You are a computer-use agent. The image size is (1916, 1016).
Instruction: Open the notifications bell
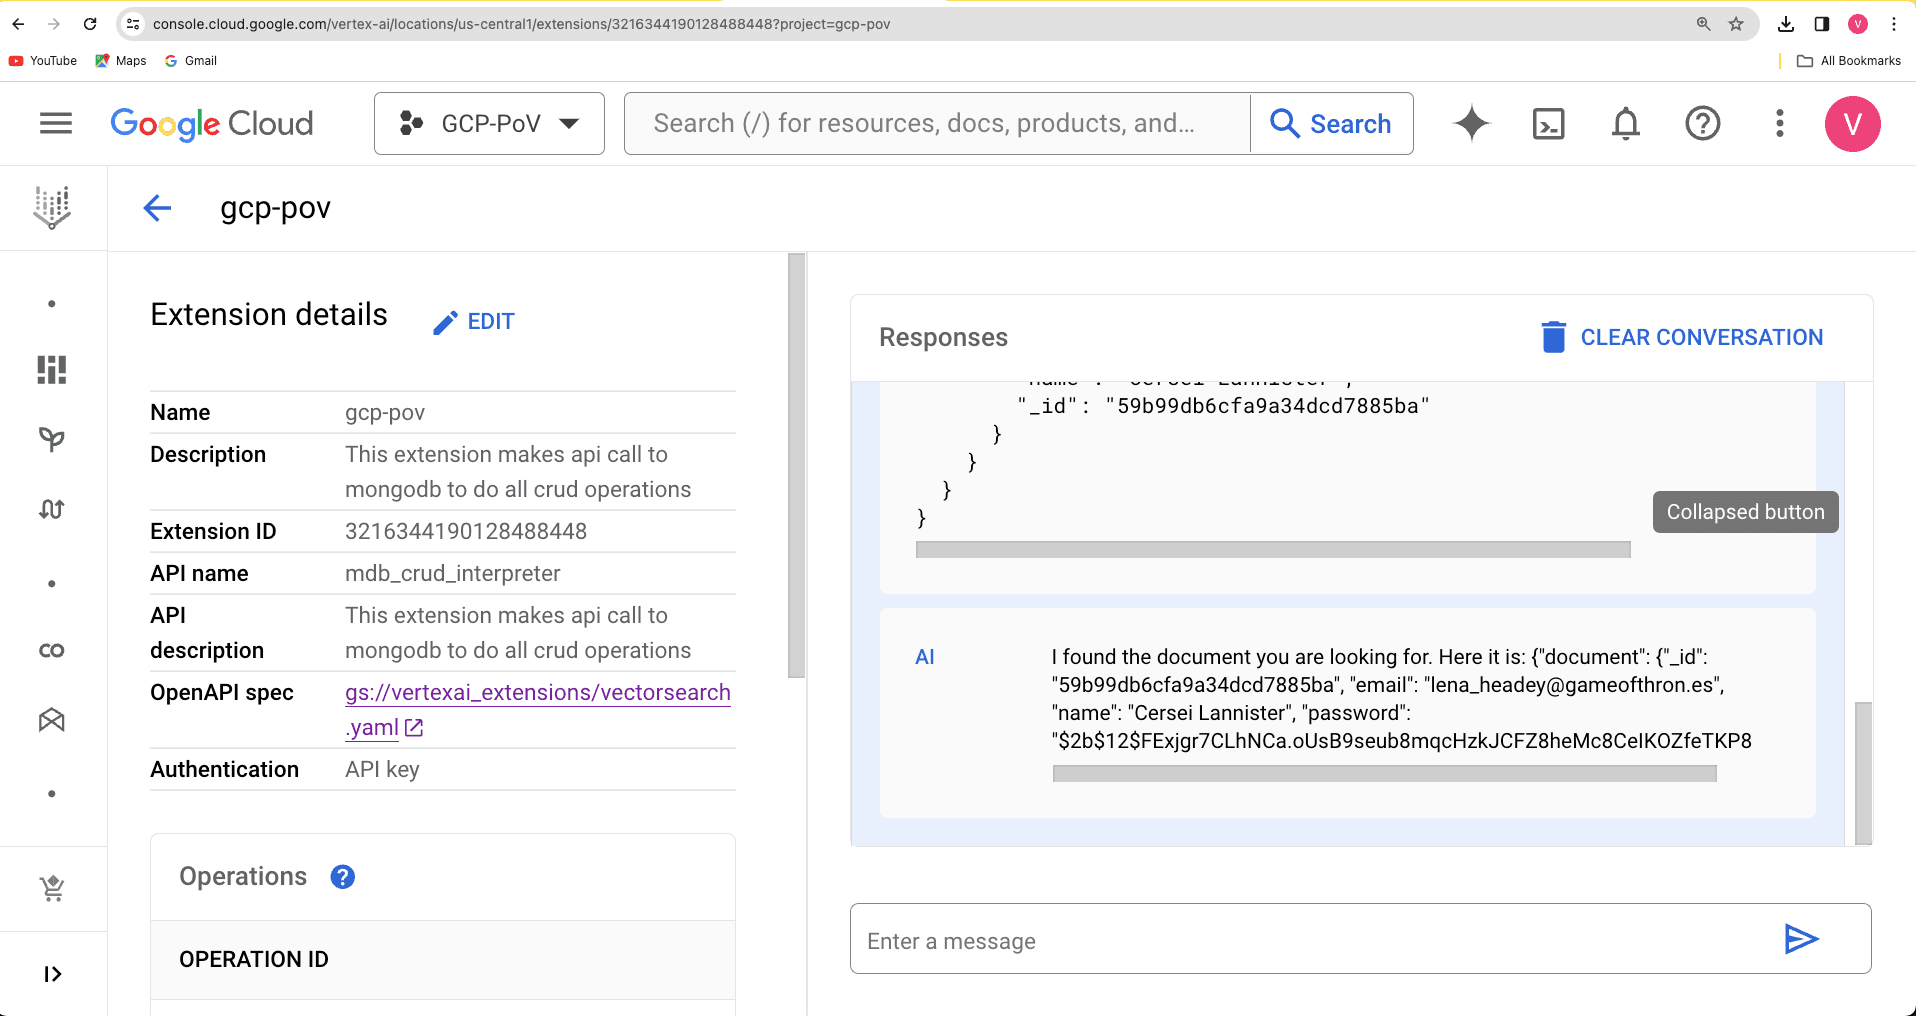1626,124
